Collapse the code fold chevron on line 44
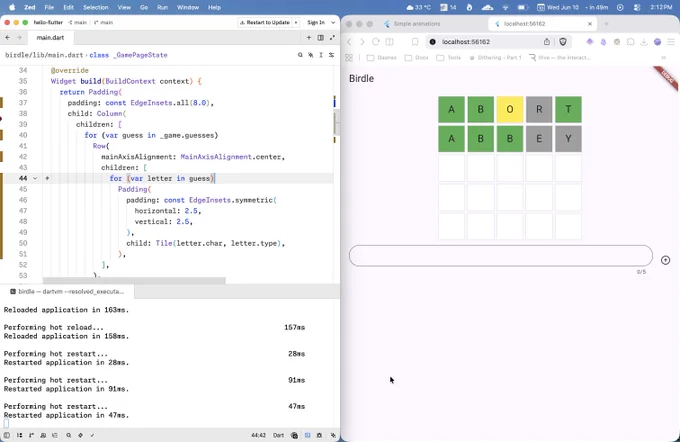The width and height of the screenshot is (680, 442). tap(35, 178)
